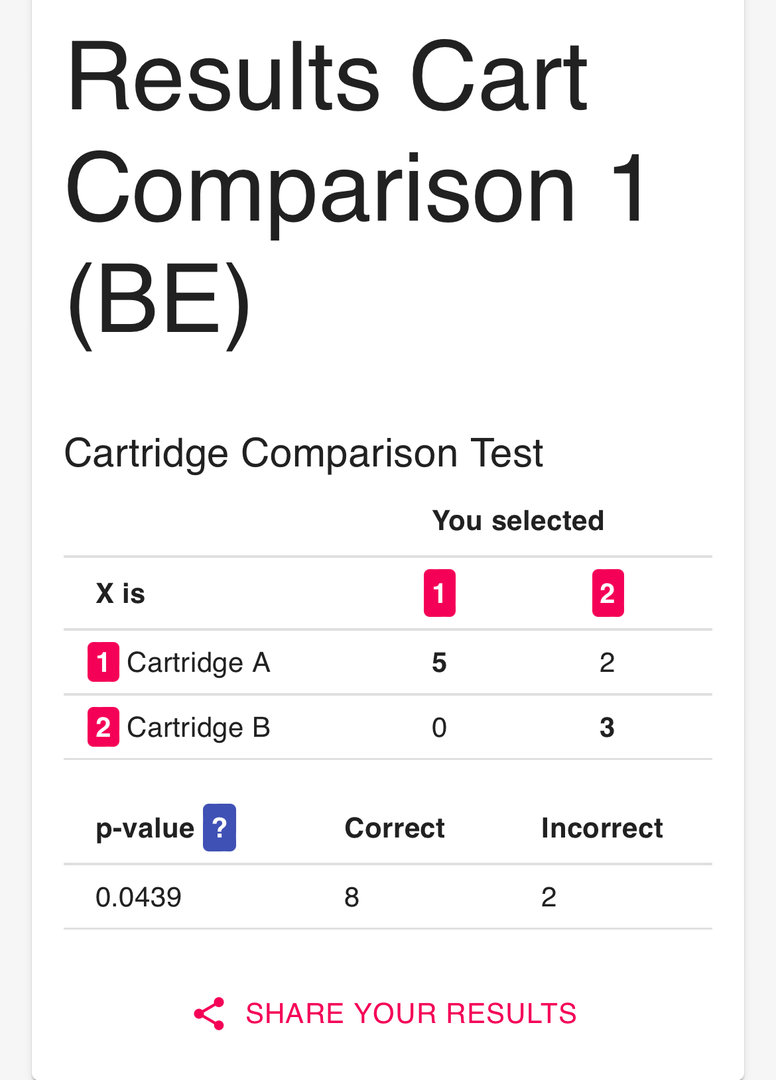Click the Cartridge Comparison Test subtitle
Screen dimensions: 776x1080
pos(304,453)
